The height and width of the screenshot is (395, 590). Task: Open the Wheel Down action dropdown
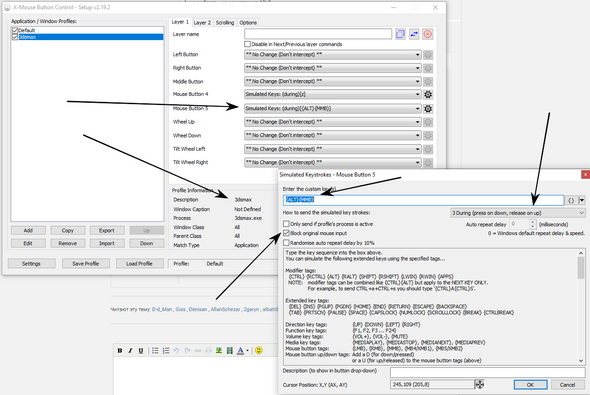point(332,135)
